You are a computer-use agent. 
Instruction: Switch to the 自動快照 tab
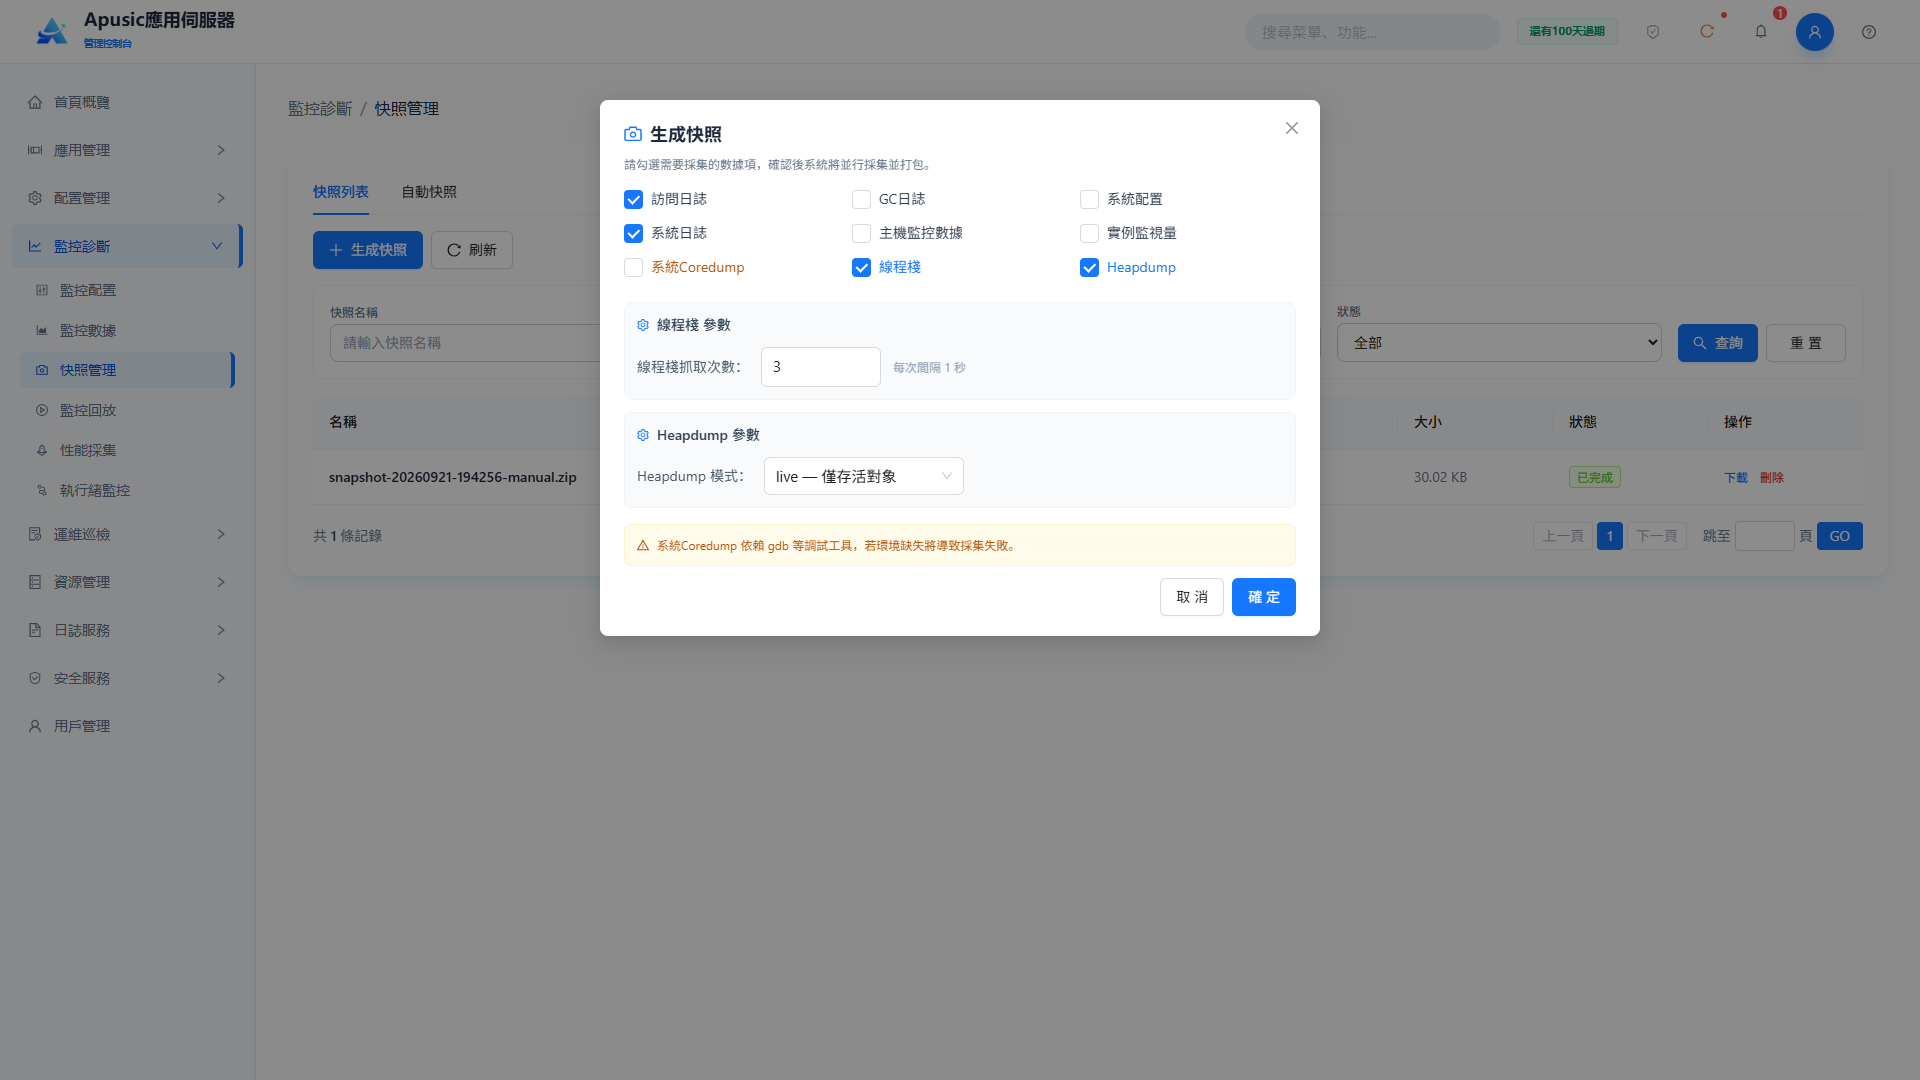coord(429,192)
